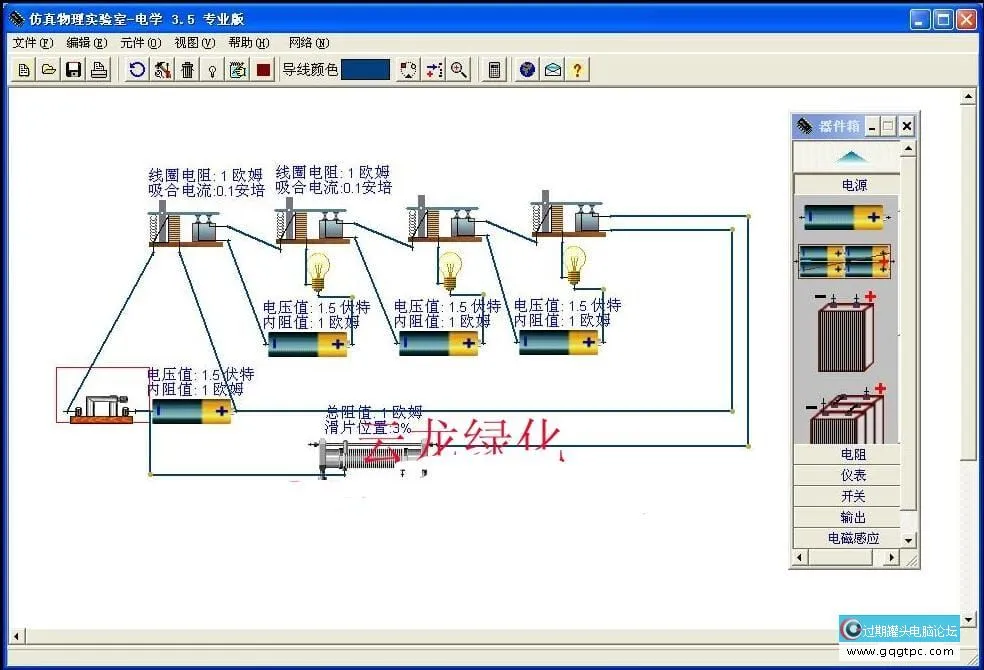Select the single battery in component box
The width and height of the screenshot is (984, 670).
(844, 217)
